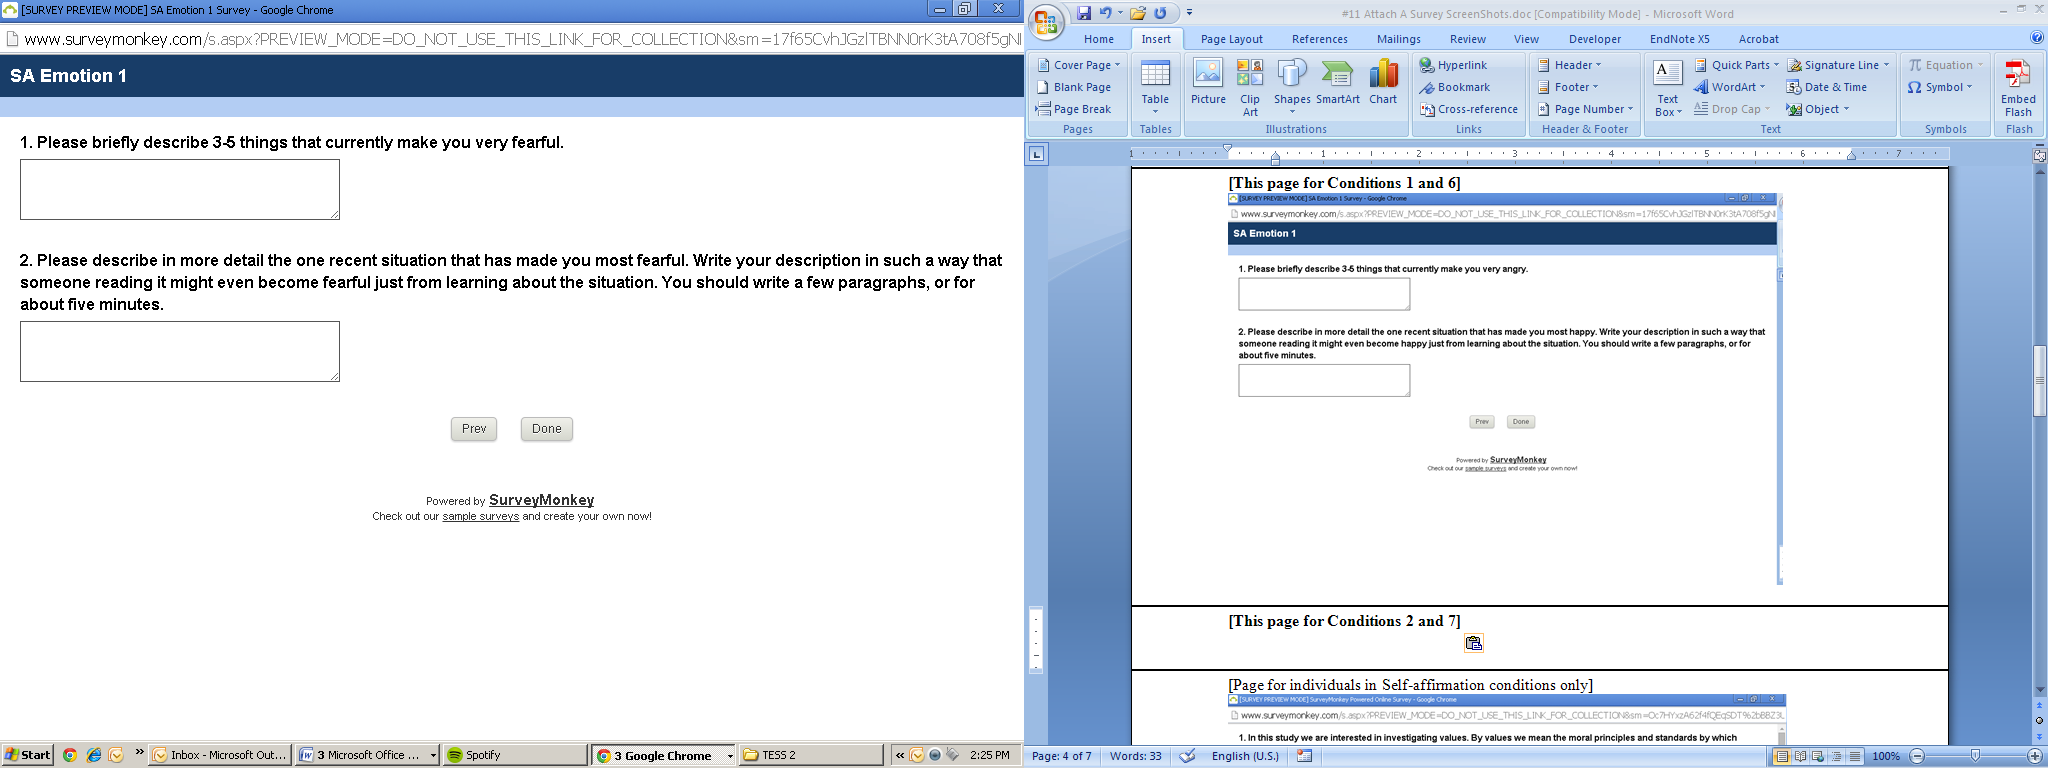The image size is (2048, 768).
Task: Click the tab selector at ruler's left
Action: 1037,154
